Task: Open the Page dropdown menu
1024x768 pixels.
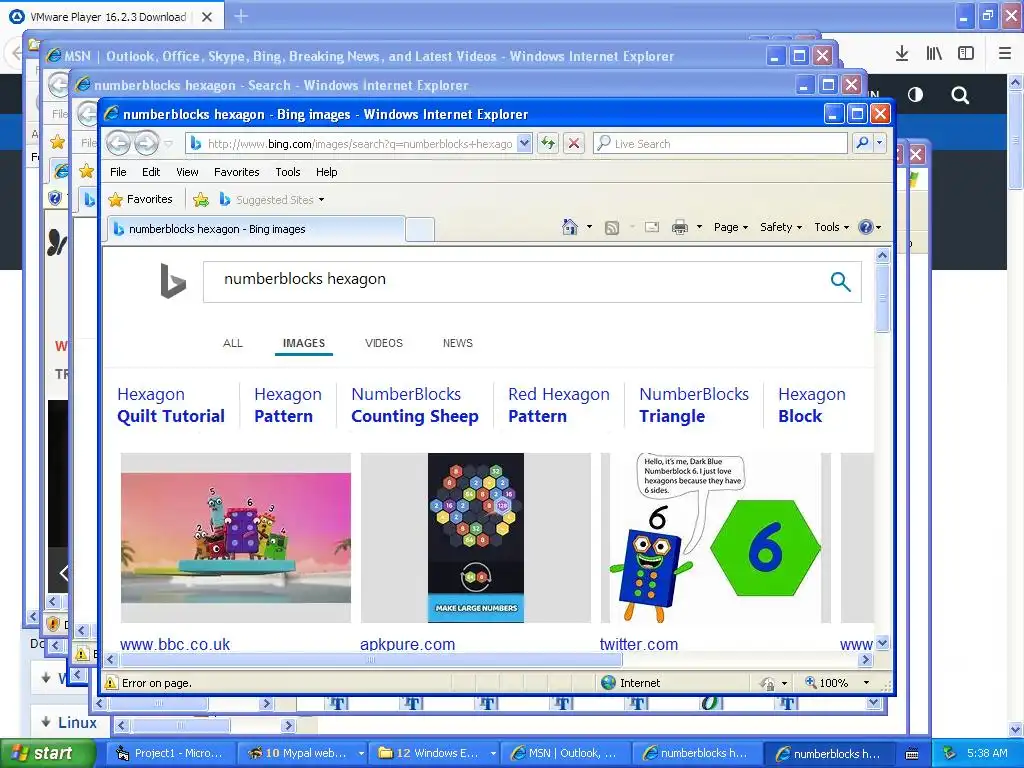Action: pyautogui.click(x=731, y=227)
